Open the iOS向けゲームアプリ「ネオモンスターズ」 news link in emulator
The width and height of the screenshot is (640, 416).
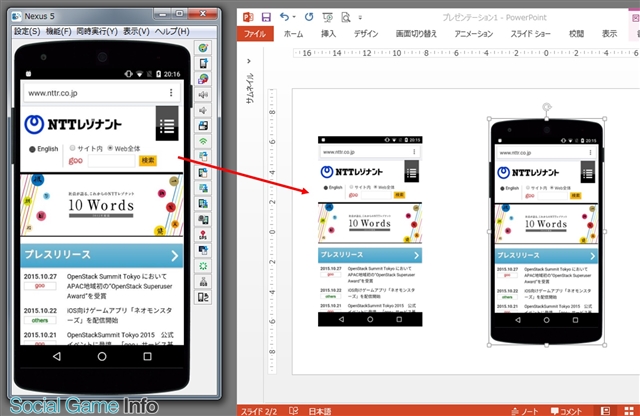(119, 315)
